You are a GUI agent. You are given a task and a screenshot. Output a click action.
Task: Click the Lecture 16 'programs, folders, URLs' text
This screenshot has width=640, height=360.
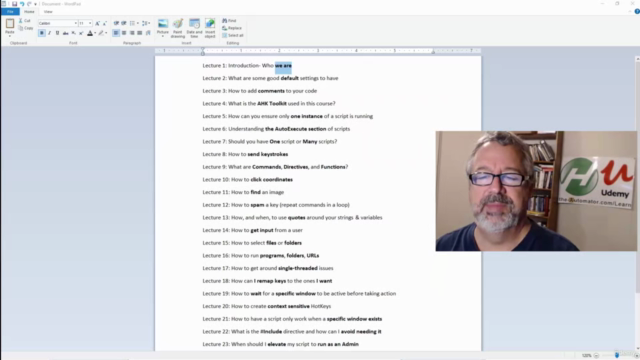[289, 256]
